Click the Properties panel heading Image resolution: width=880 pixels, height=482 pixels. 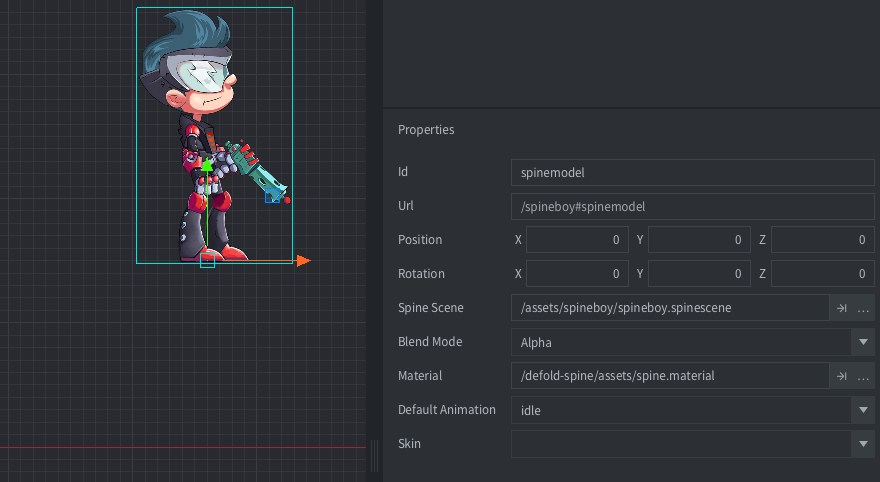pyautogui.click(x=426, y=130)
